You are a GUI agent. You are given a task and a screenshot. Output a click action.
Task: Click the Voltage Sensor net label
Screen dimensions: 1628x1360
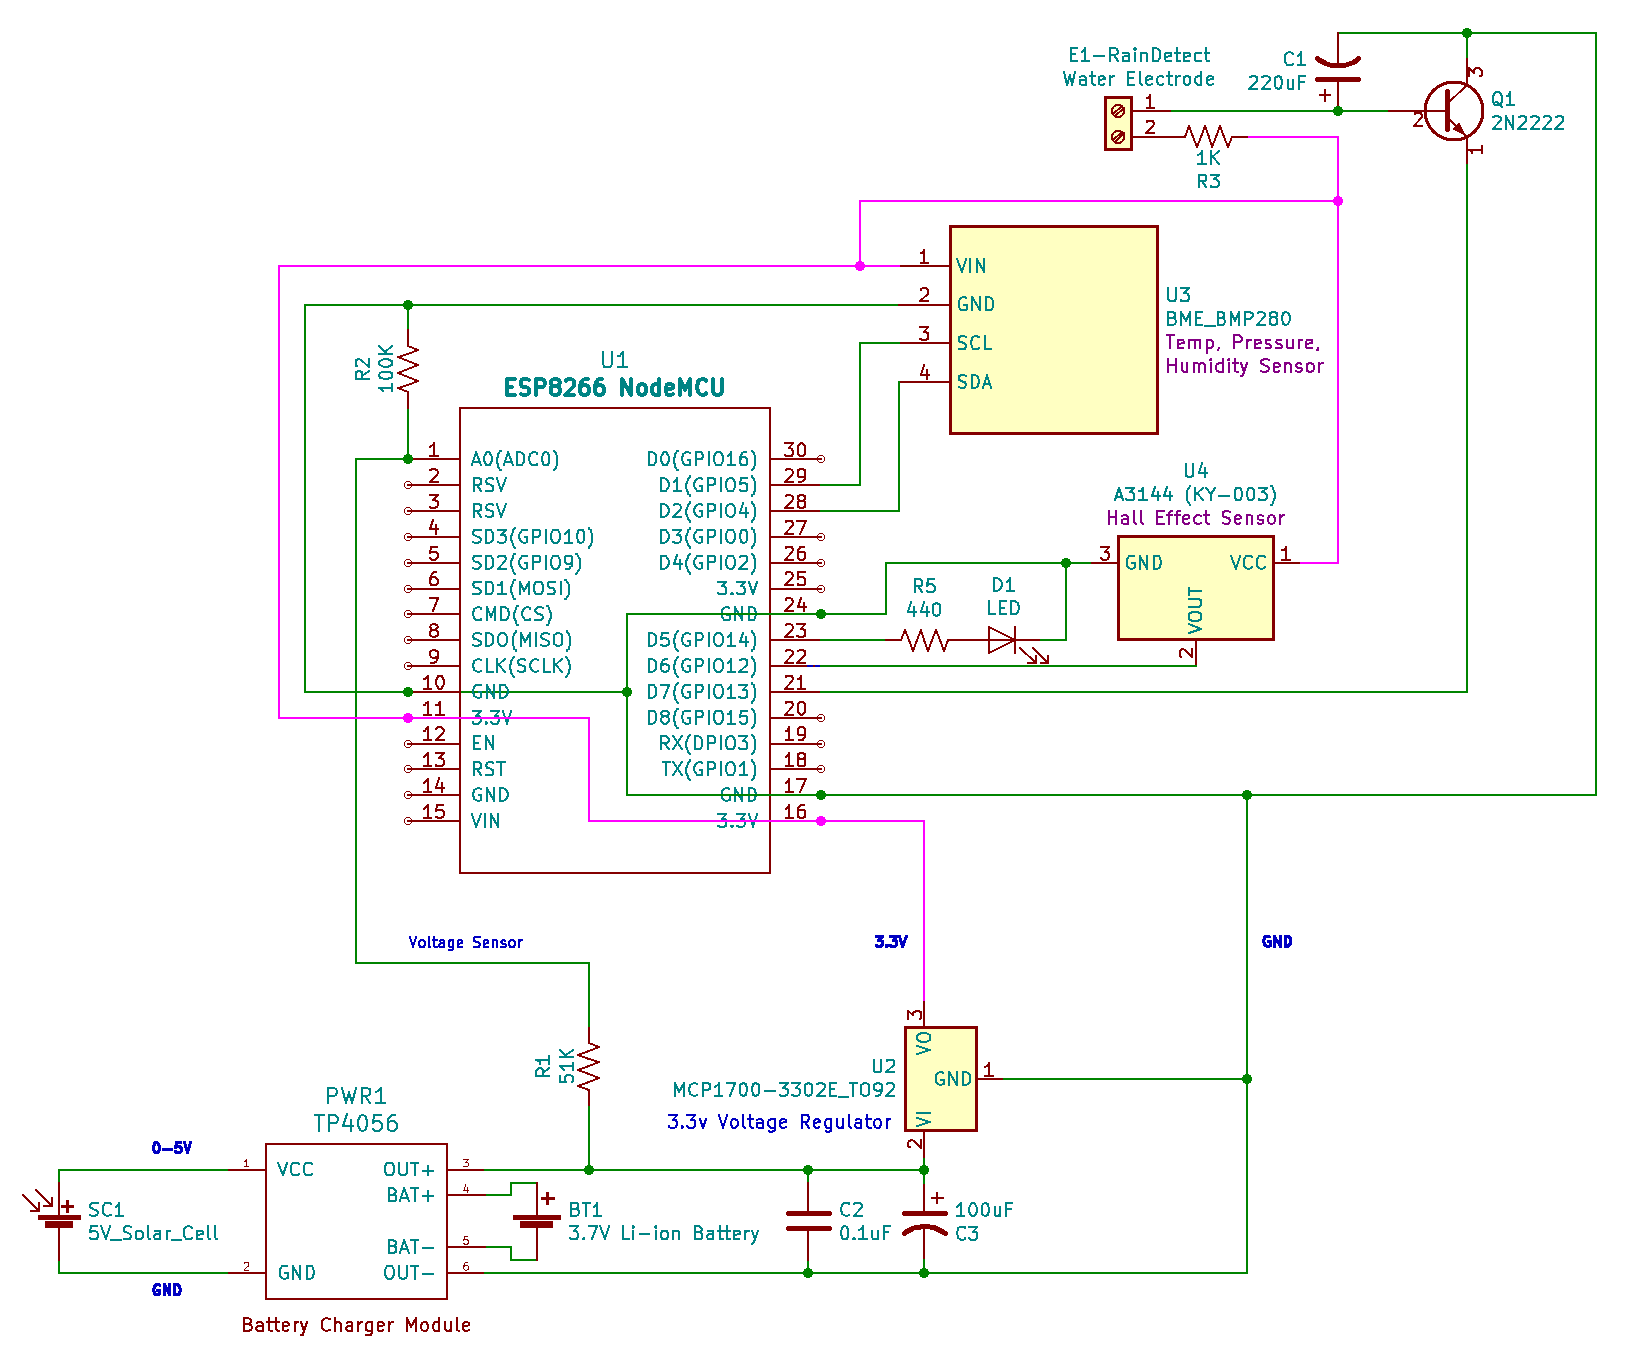pyautogui.click(x=465, y=942)
